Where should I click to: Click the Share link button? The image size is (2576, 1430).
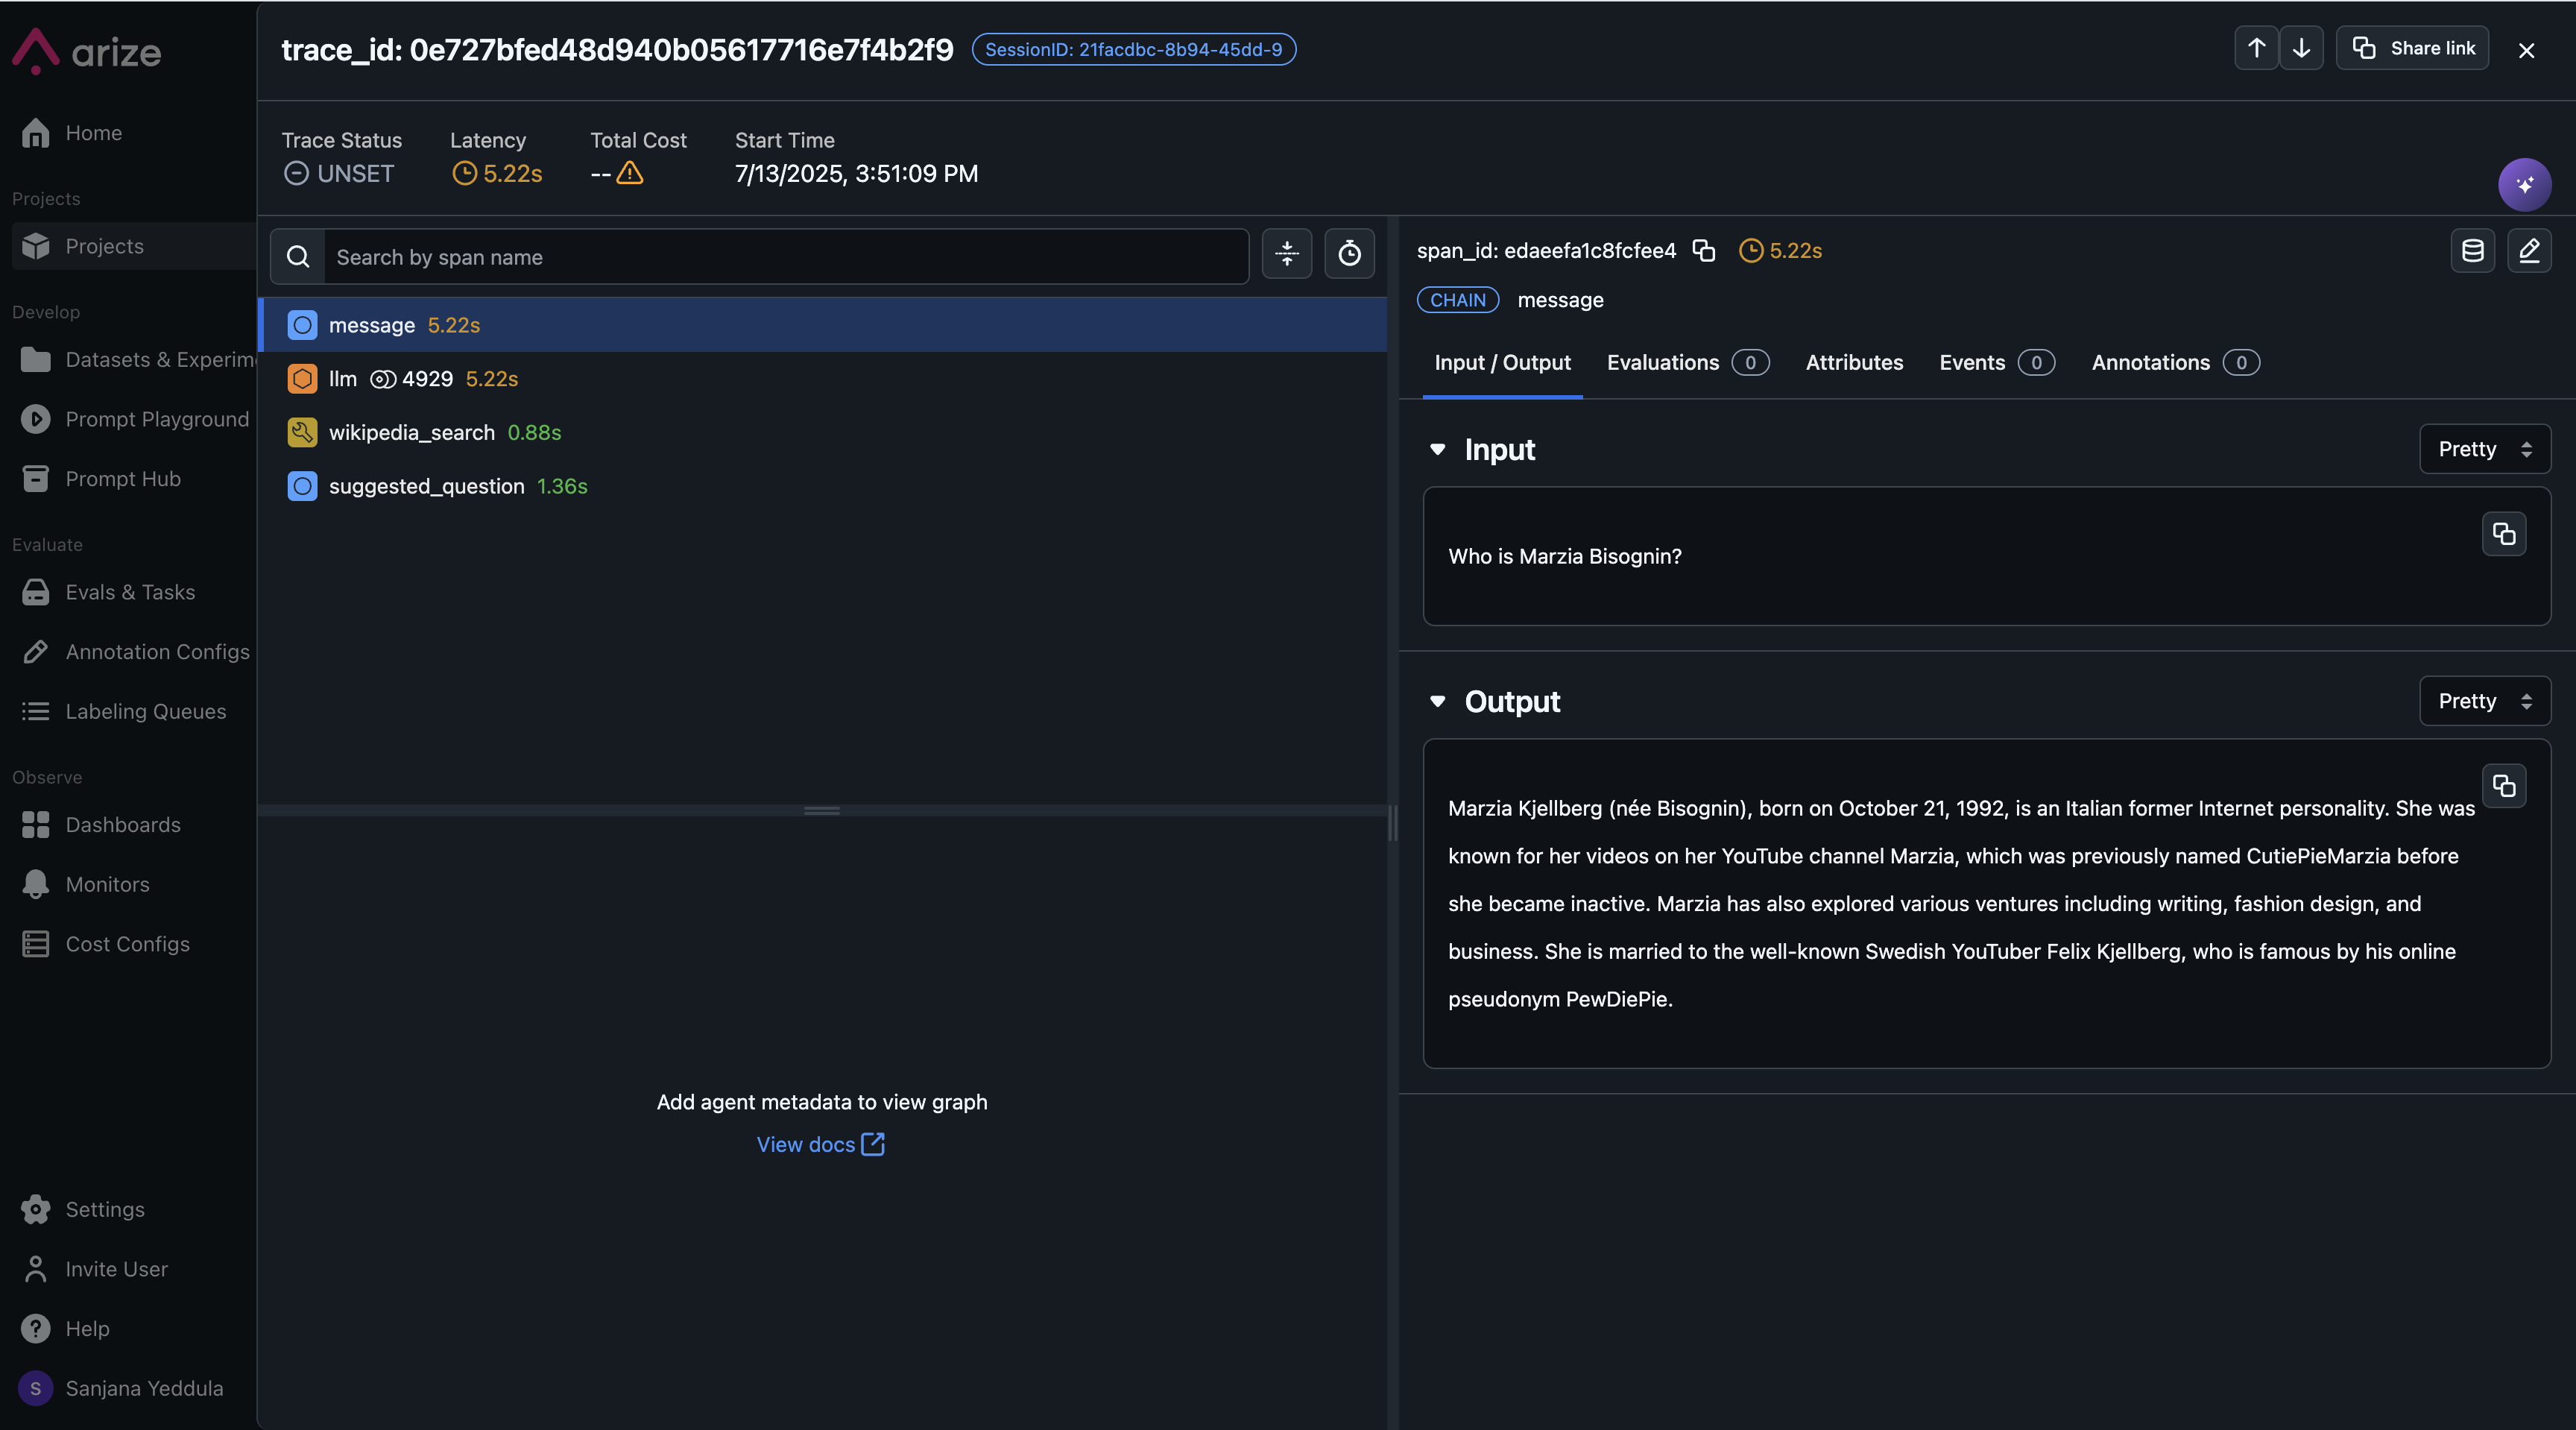2412,48
